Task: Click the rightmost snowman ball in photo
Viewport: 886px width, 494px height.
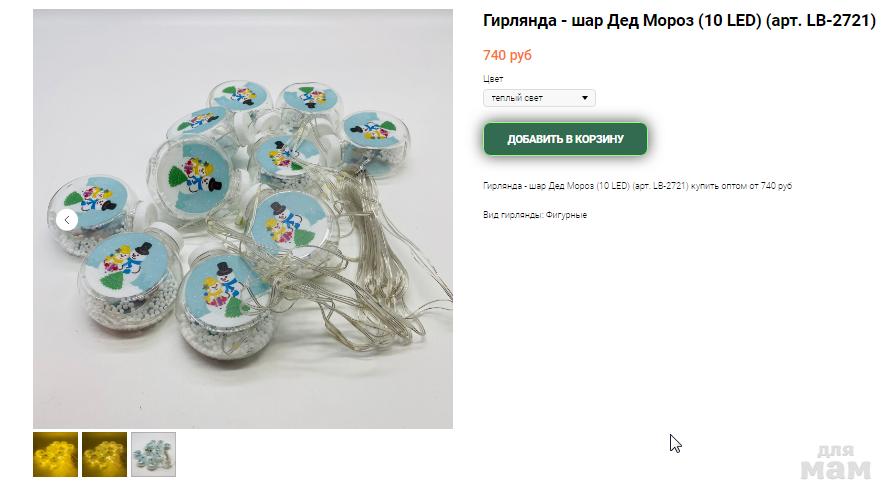Action: 374,141
